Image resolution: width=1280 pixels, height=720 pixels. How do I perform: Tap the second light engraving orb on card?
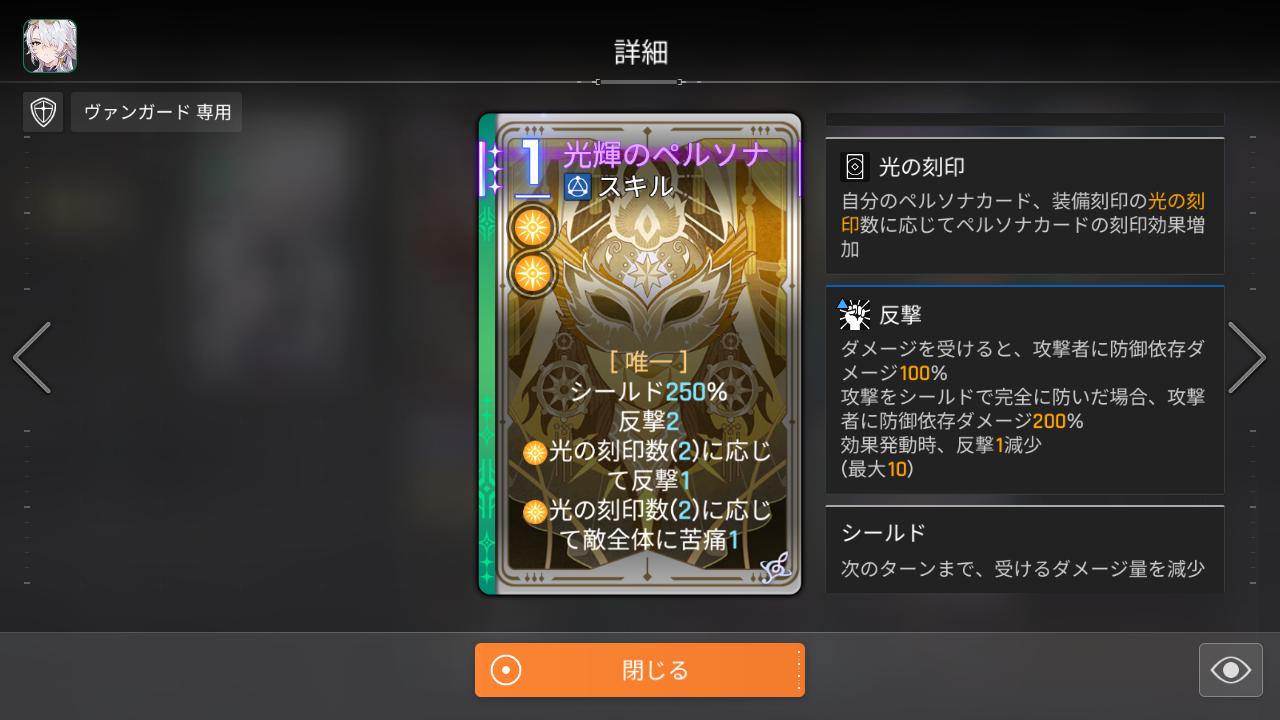[x=532, y=273]
